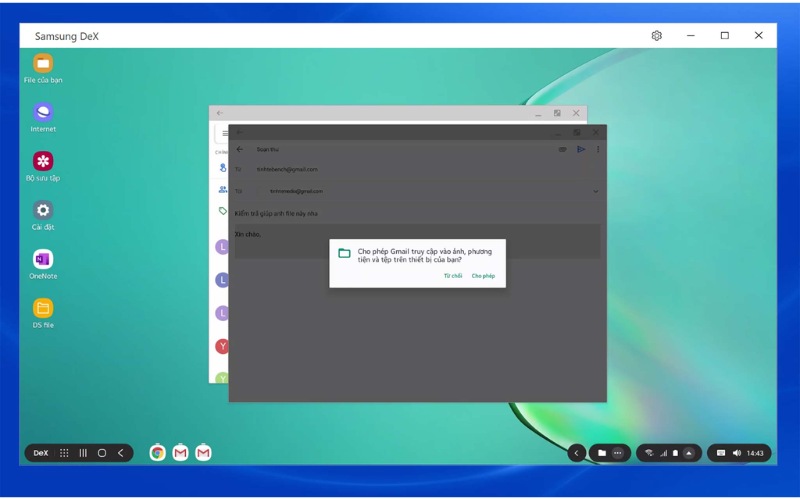
Task: Open the three-dot more menu in taskbar tray
Action: (618, 453)
